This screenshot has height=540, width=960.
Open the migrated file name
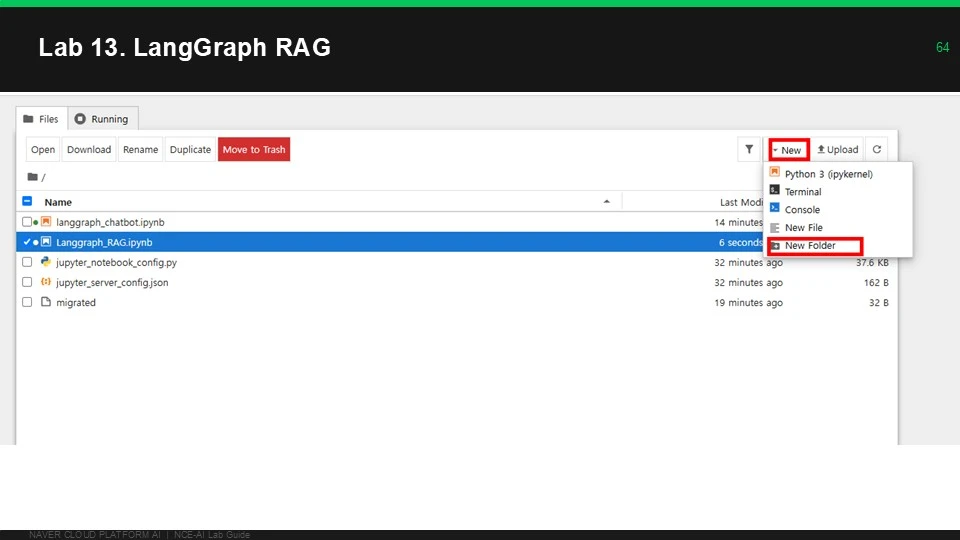tap(76, 302)
